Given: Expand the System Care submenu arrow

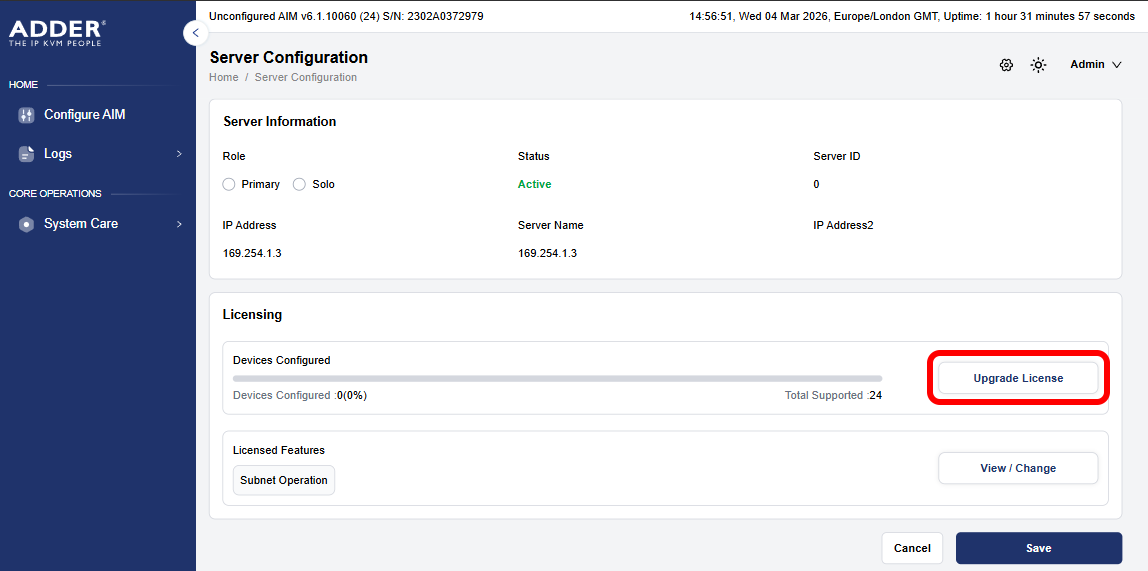Looking at the screenshot, I should 179,224.
